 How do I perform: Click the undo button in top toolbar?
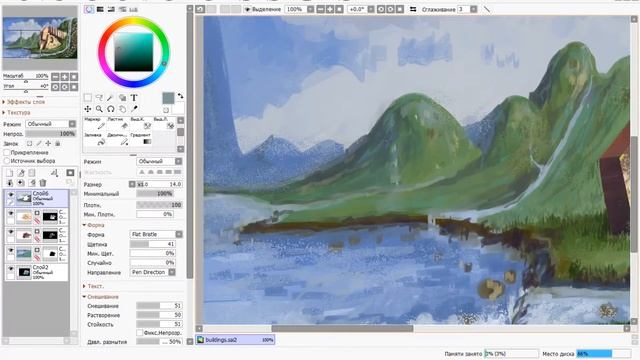200,9
